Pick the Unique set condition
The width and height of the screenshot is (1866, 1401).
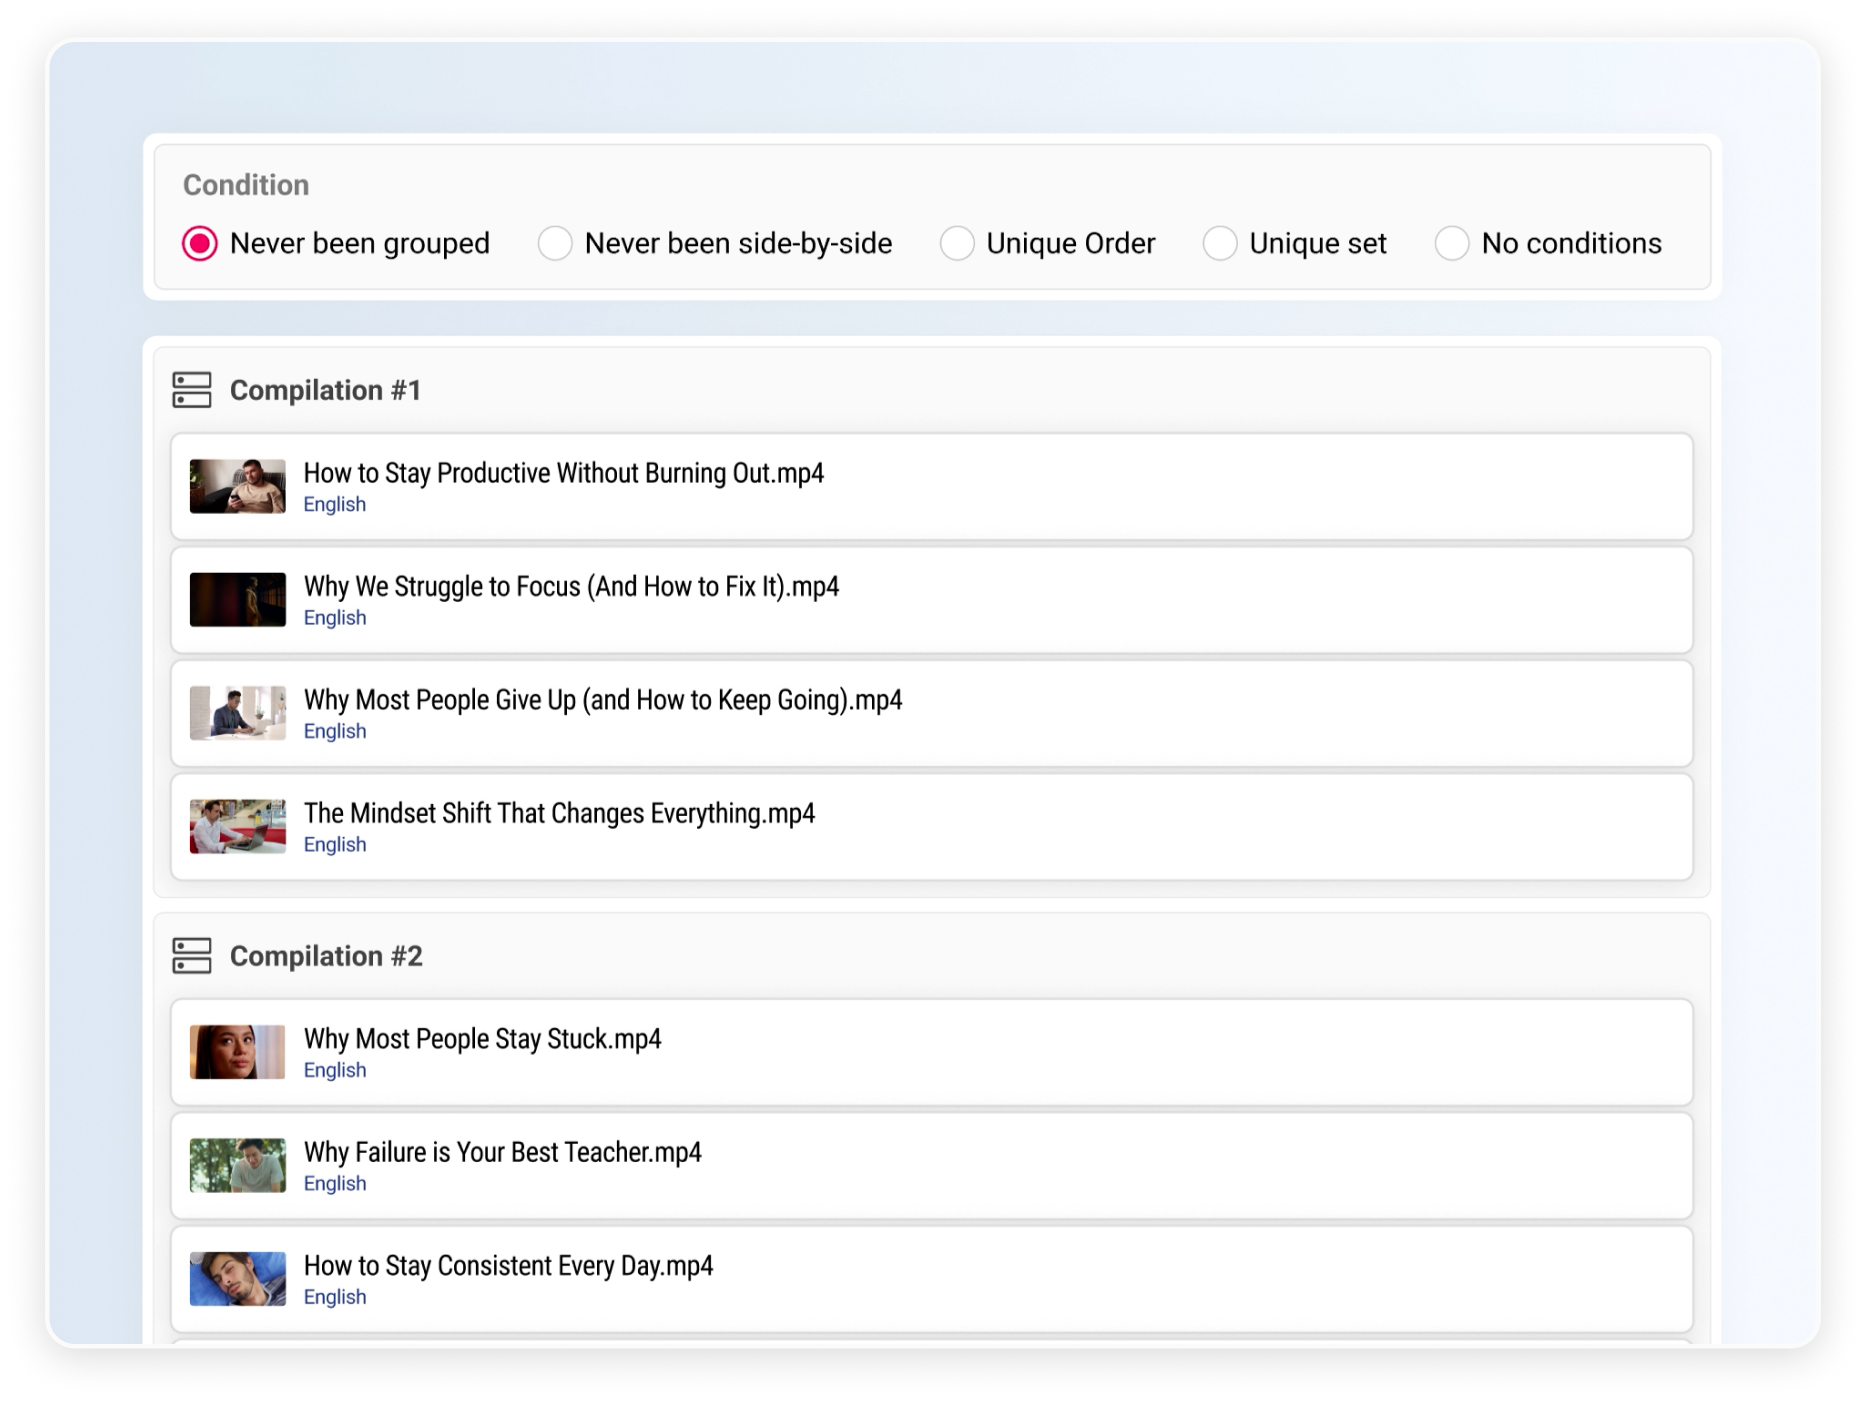point(1220,244)
